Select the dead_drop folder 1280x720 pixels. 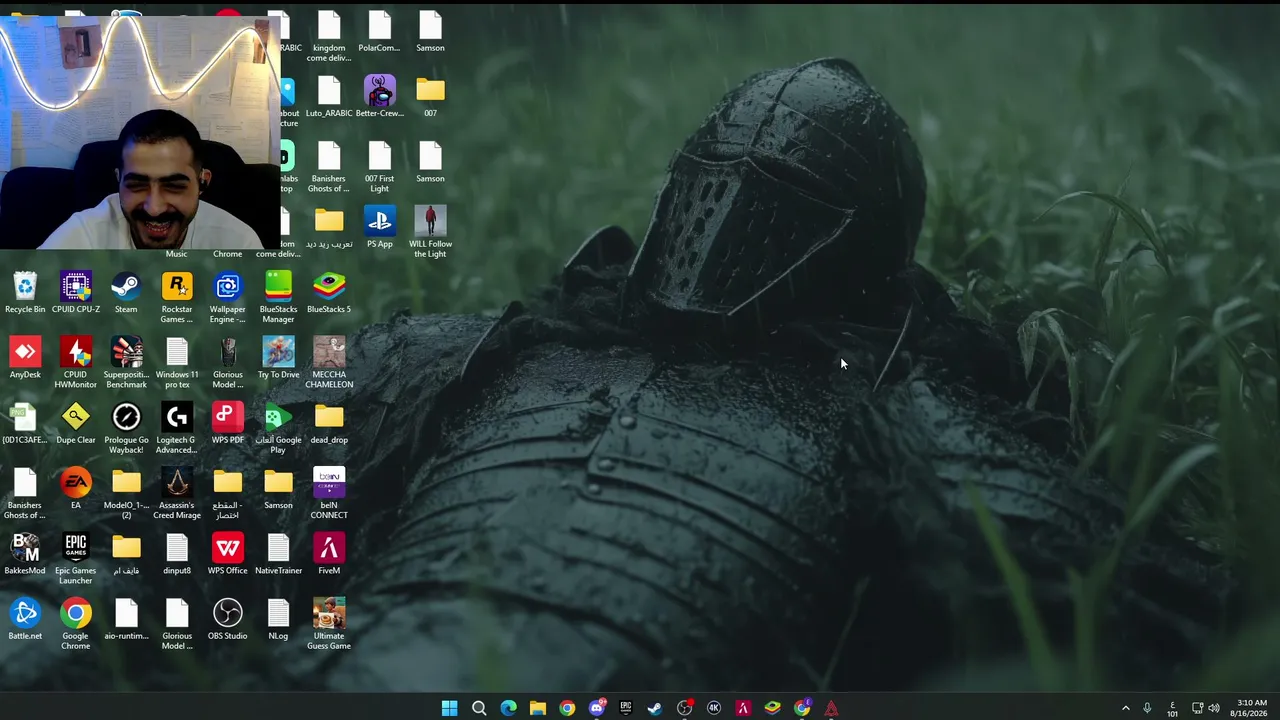(x=329, y=423)
